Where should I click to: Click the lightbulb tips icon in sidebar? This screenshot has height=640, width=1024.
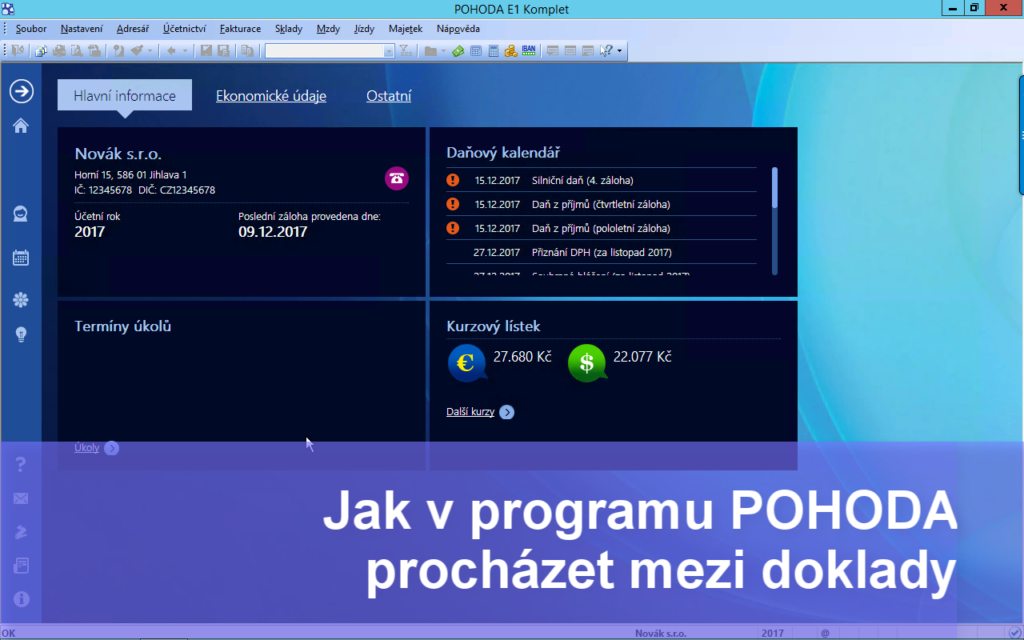tap(21, 335)
